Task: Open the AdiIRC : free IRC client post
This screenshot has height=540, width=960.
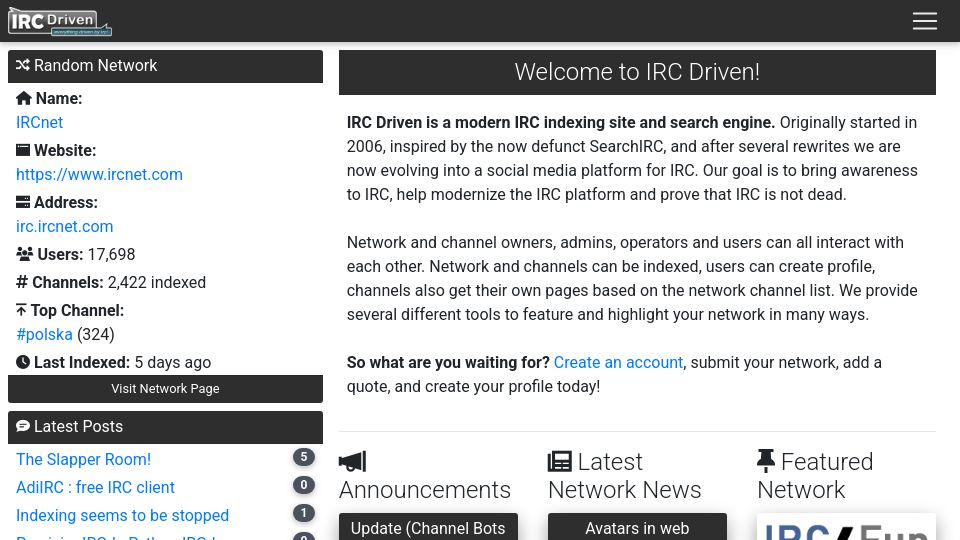Action: tap(95, 487)
